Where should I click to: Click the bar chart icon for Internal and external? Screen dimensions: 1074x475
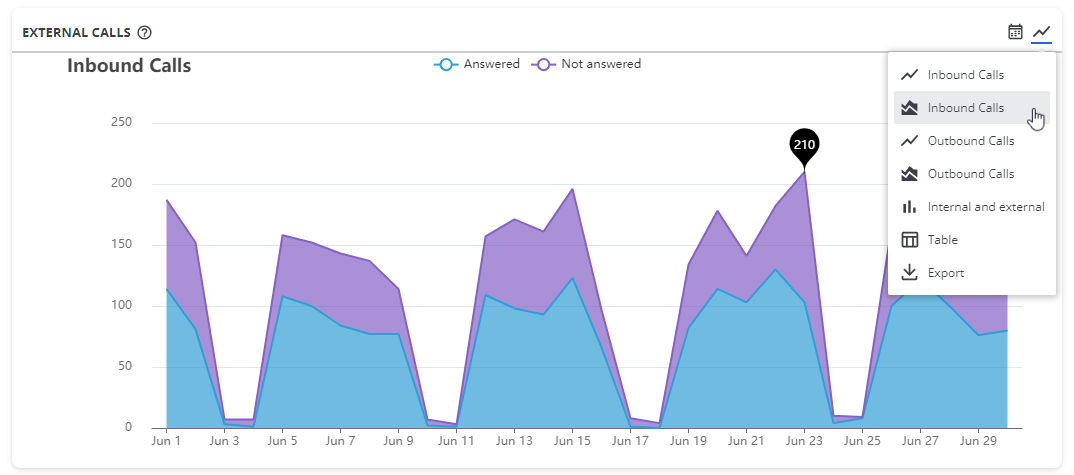click(x=909, y=207)
